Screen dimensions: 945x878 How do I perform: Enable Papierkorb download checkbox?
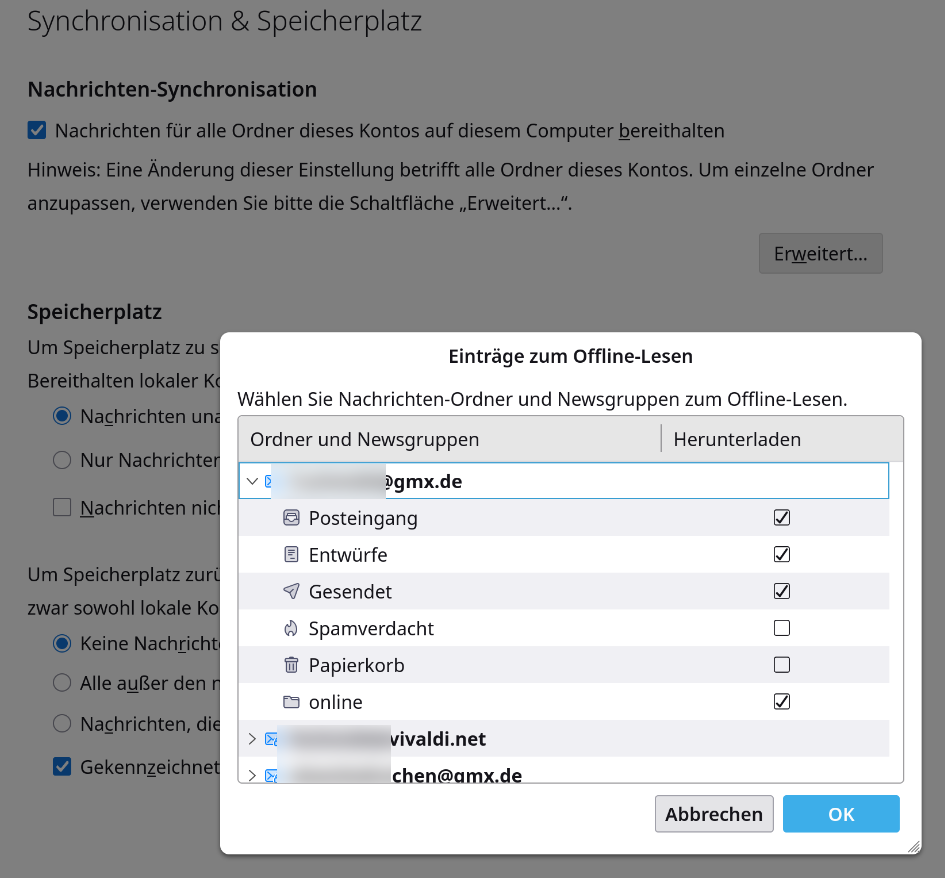[x=782, y=665]
